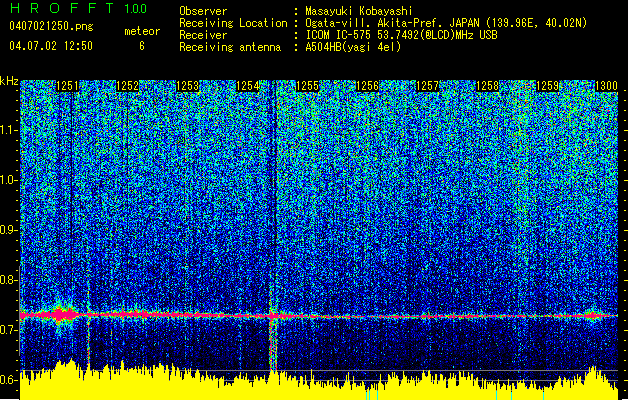Click the date stamp 04.07.02 12:50
The image size is (629, 400).
(x=51, y=46)
